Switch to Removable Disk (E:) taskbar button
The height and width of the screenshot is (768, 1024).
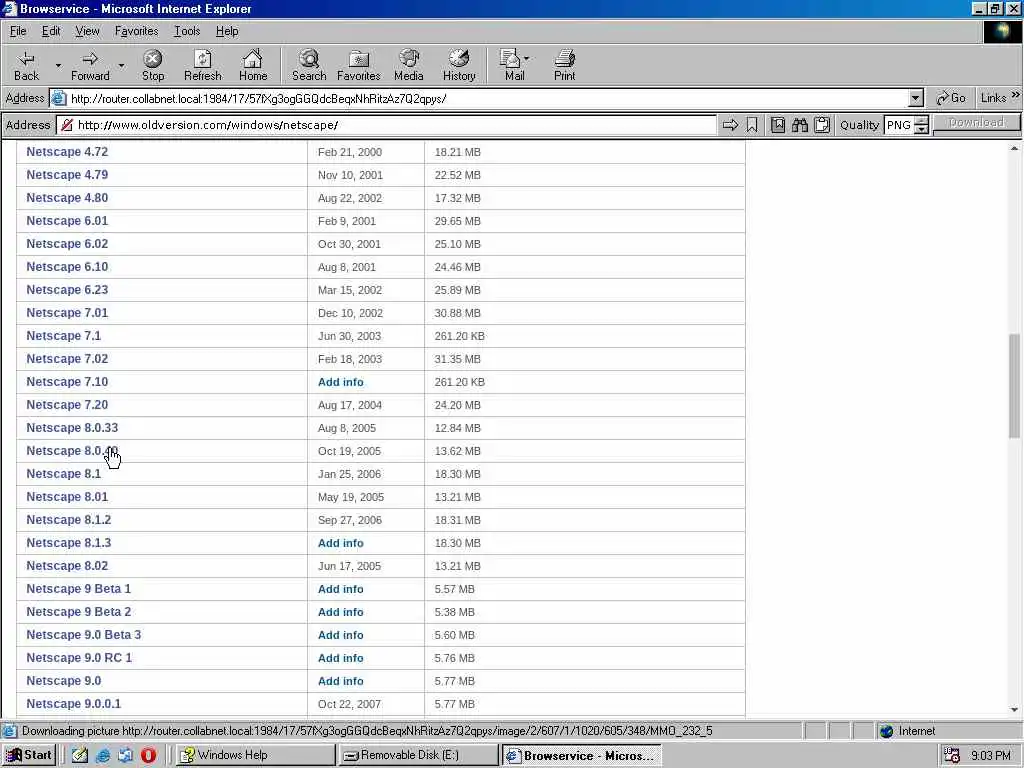click(x=419, y=755)
